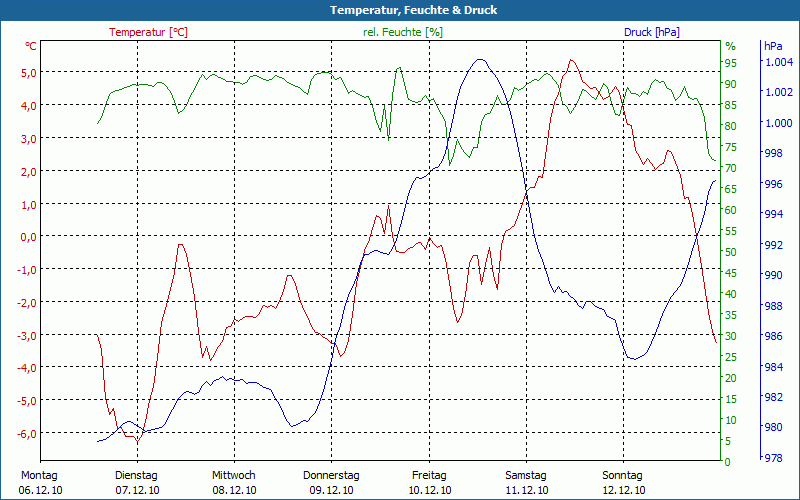This screenshot has width=800, height=500.
Task: Click the '-6,0' temperature axis value
Action: pos(27,434)
